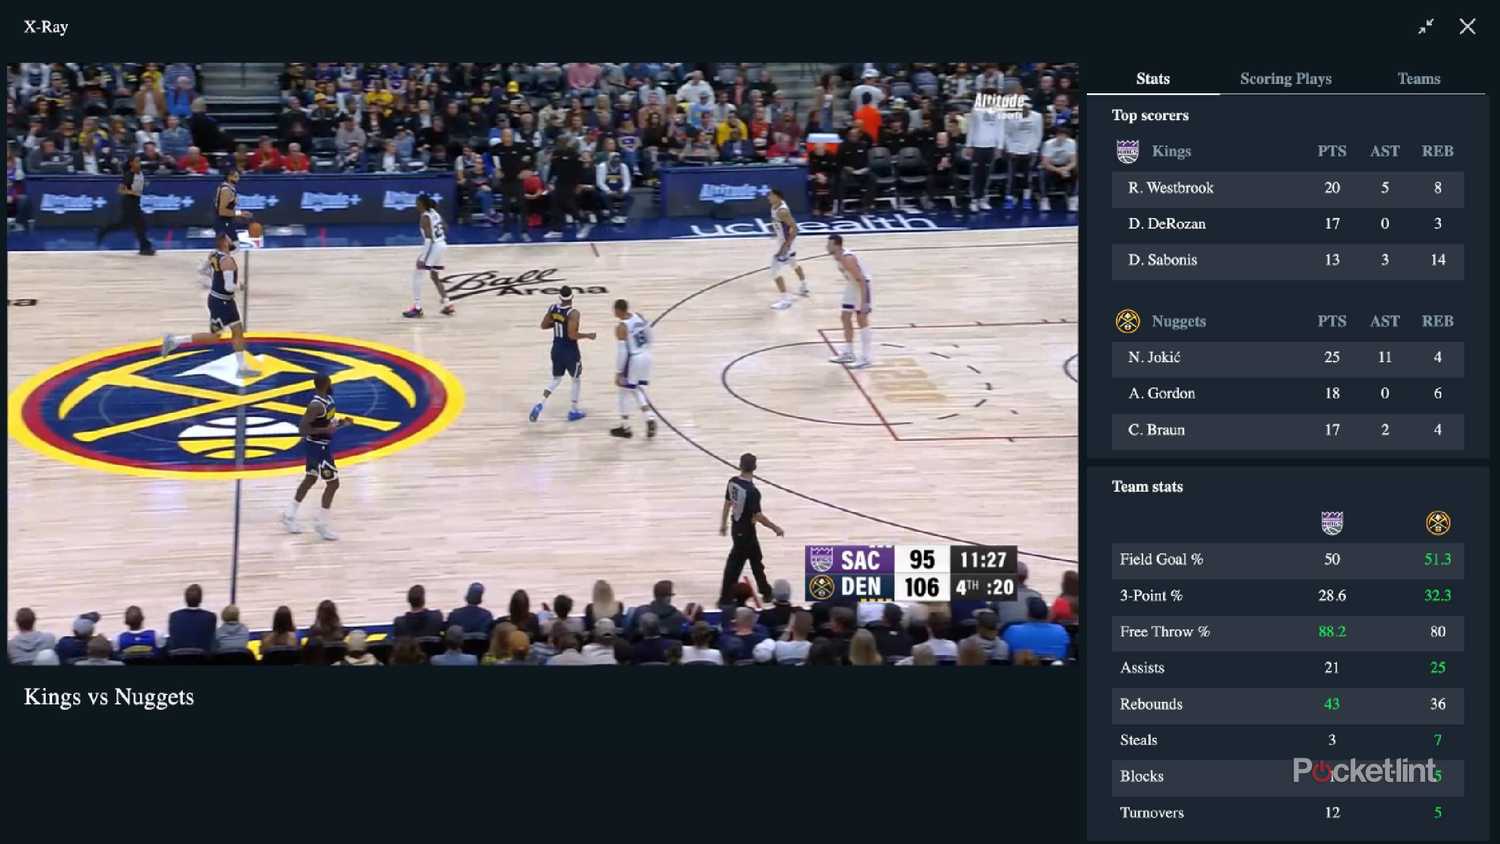Open the Teams tab
Image resolution: width=1500 pixels, height=844 pixels.
1418,78
